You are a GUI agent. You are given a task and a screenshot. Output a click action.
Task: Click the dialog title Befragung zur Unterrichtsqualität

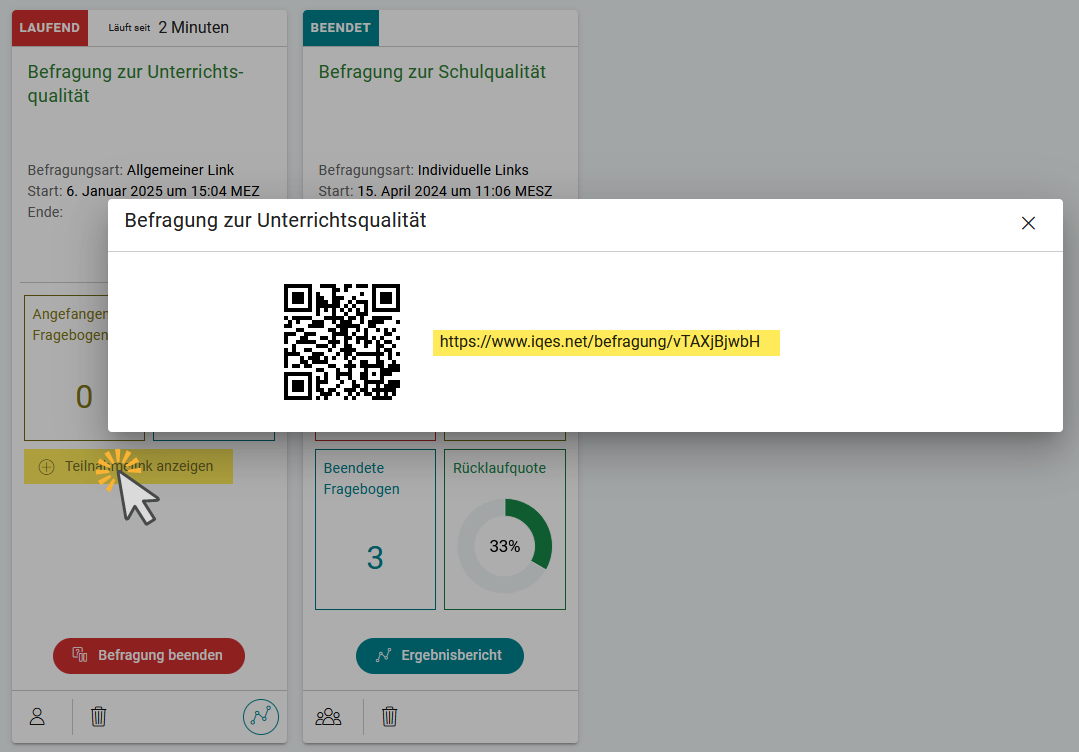(275, 220)
